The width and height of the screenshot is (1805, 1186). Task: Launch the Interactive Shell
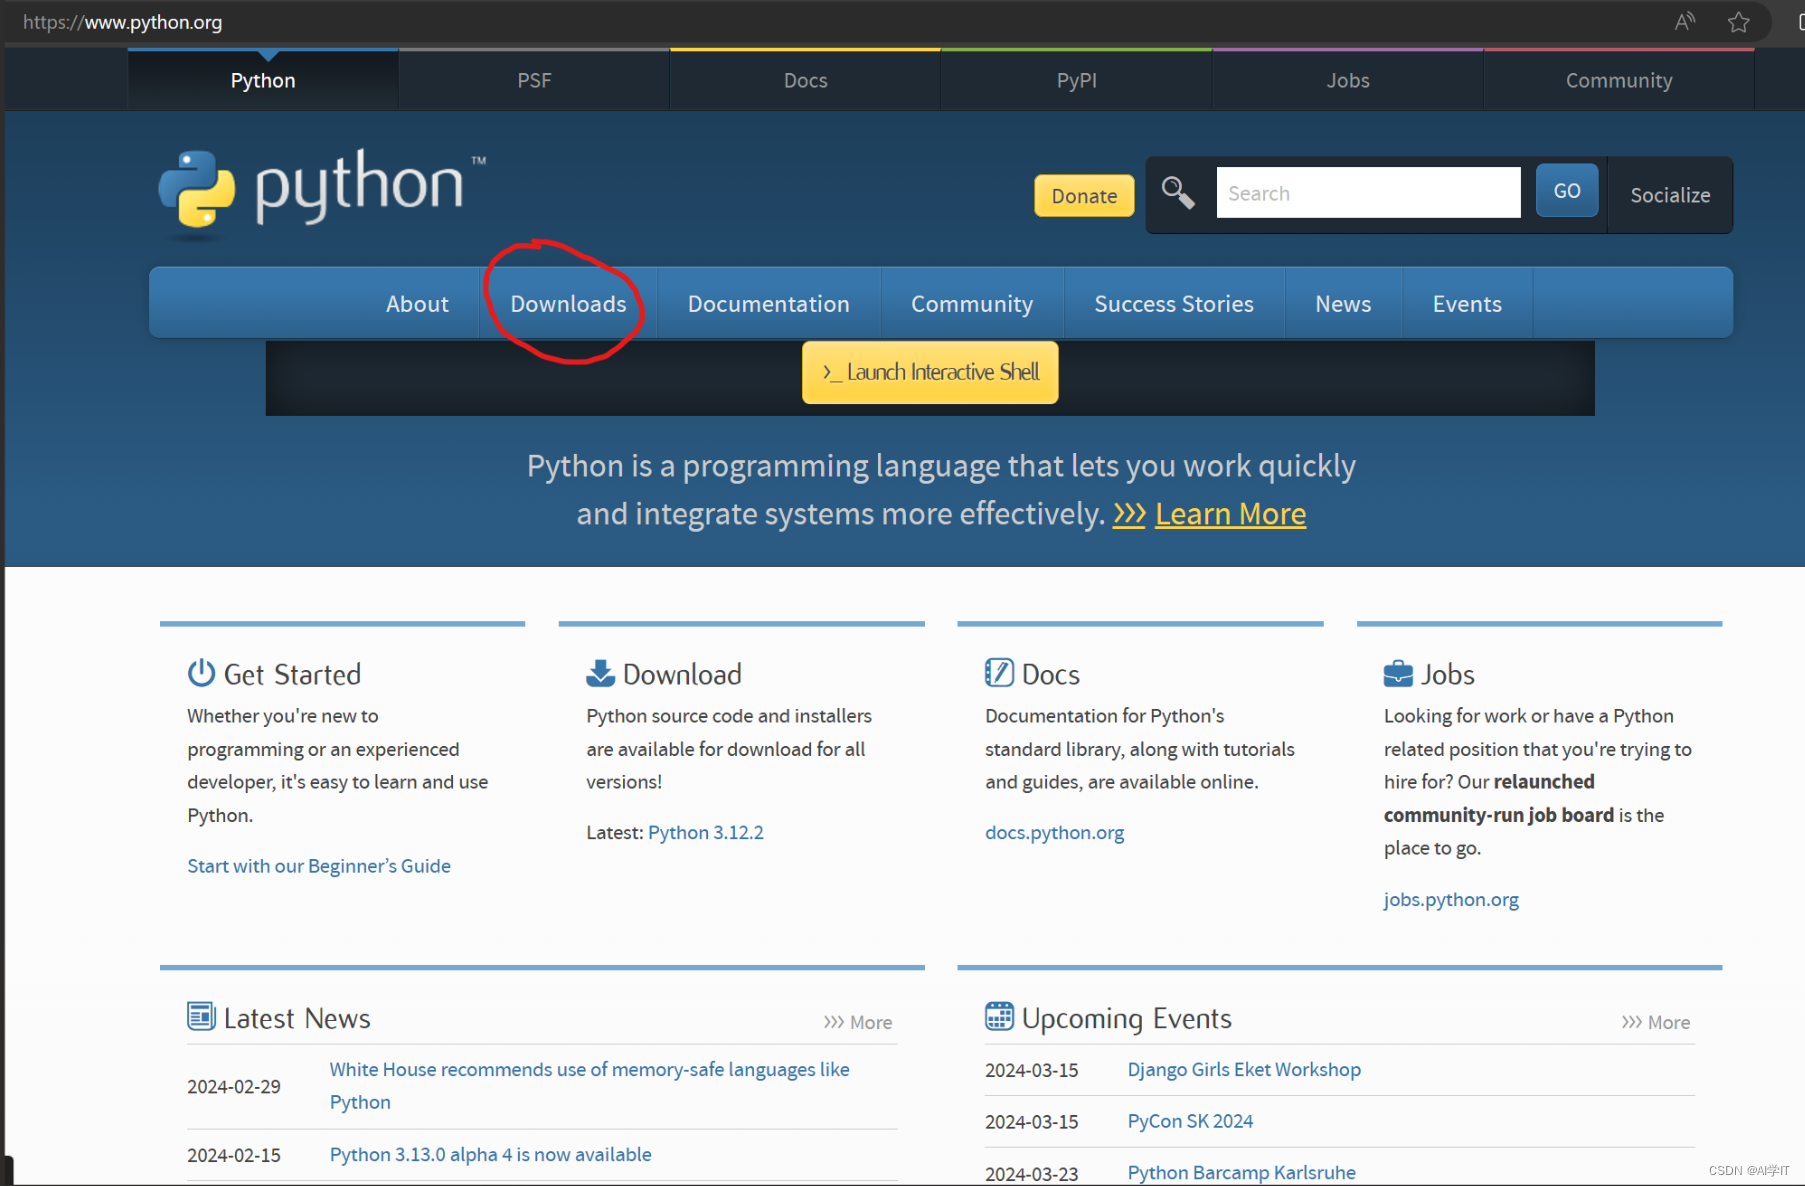pyautogui.click(x=930, y=372)
